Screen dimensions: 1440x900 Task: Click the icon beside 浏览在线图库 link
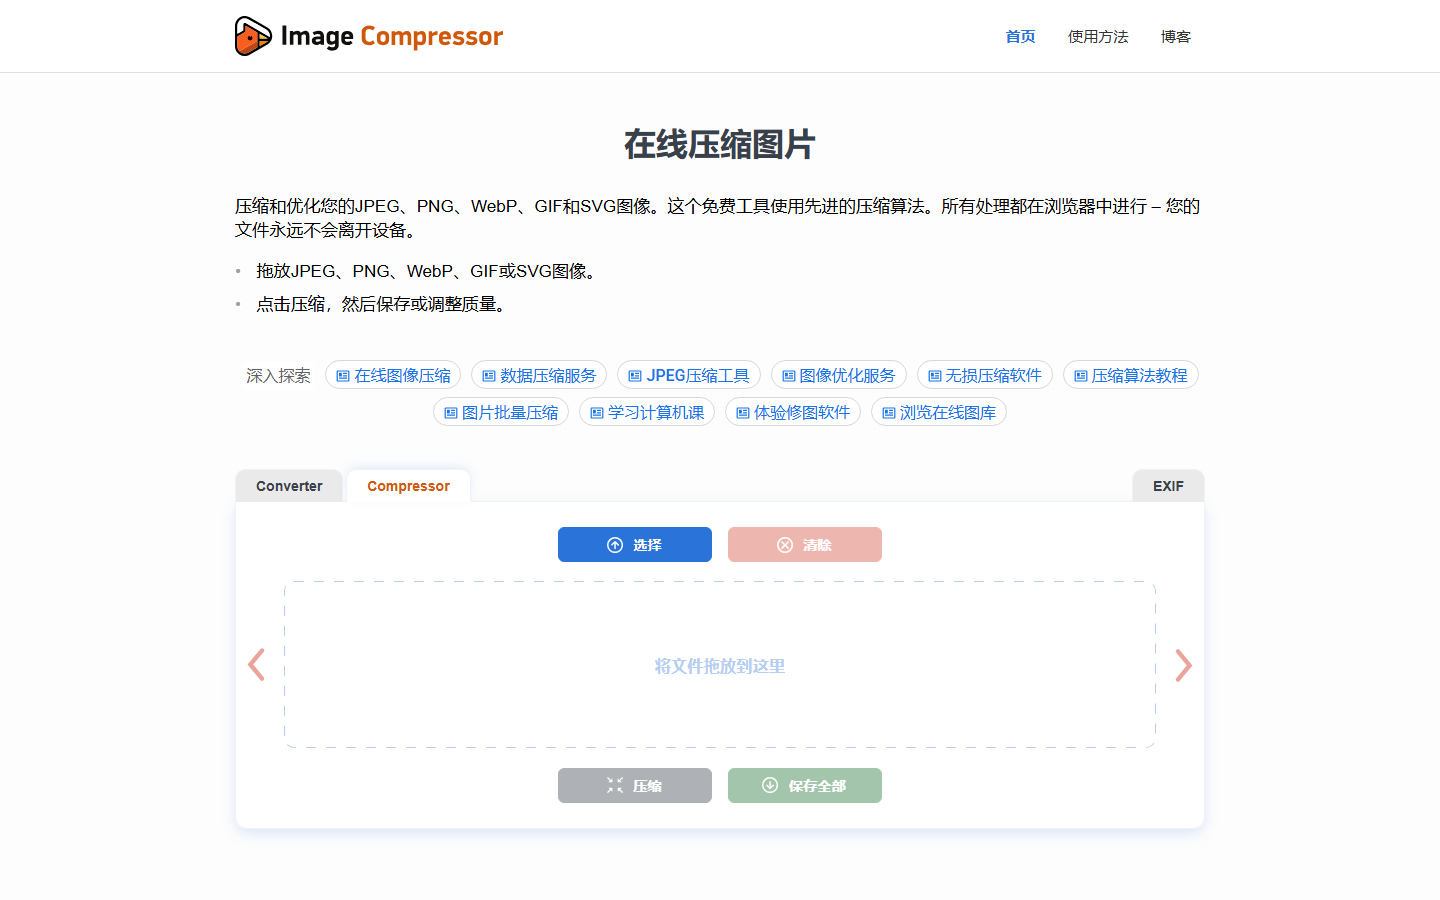pyautogui.click(x=889, y=413)
